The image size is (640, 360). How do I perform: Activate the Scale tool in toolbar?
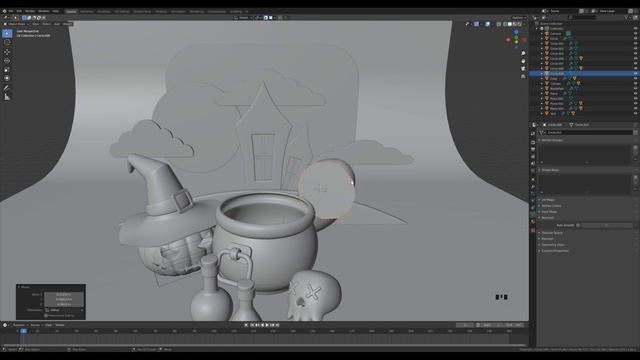pyautogui.click(x=7, y=69)
